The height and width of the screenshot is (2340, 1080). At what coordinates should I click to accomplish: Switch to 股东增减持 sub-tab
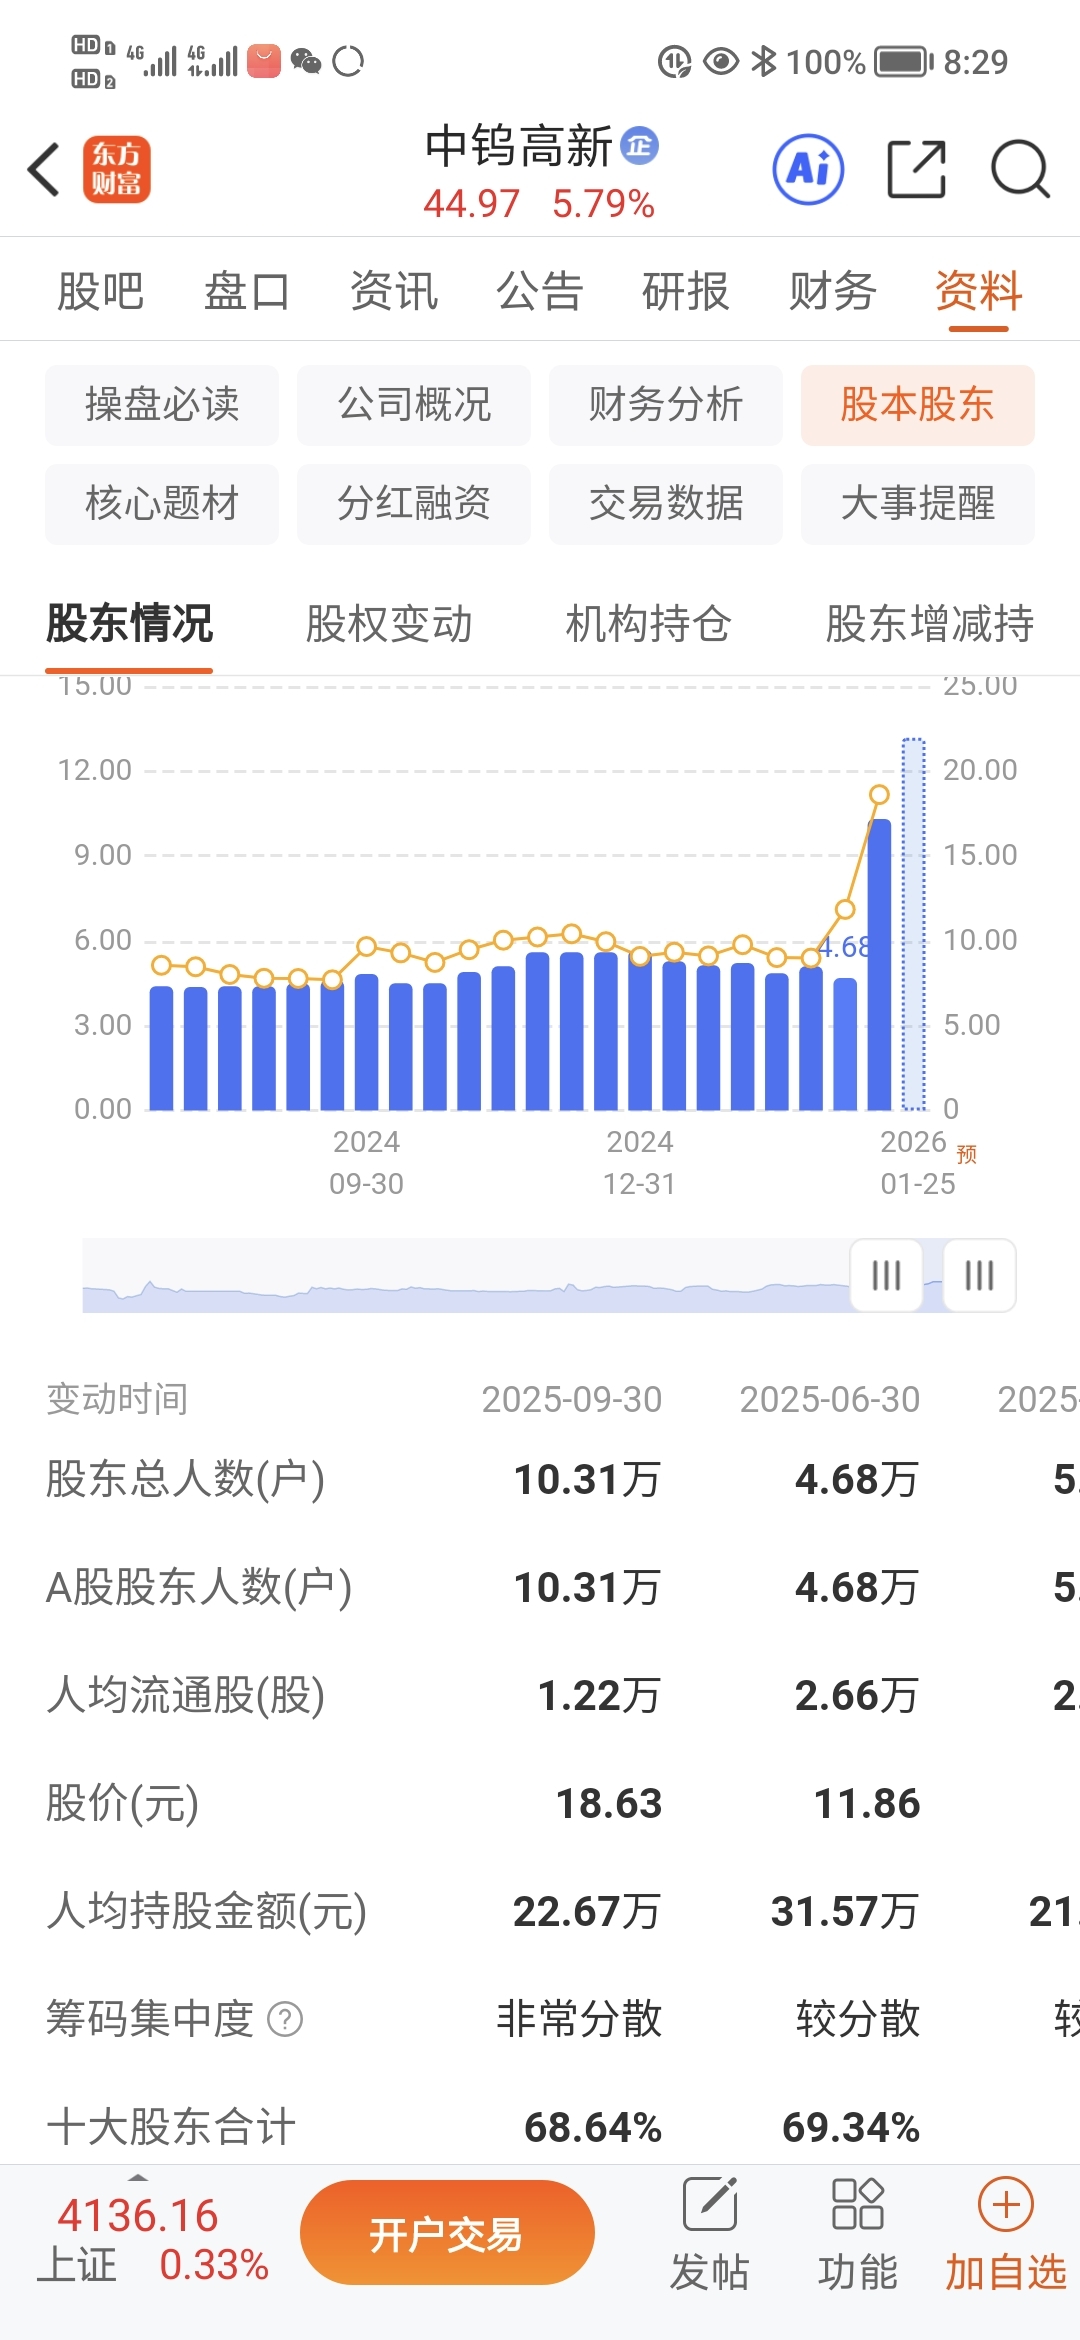[x=930, y=624]
